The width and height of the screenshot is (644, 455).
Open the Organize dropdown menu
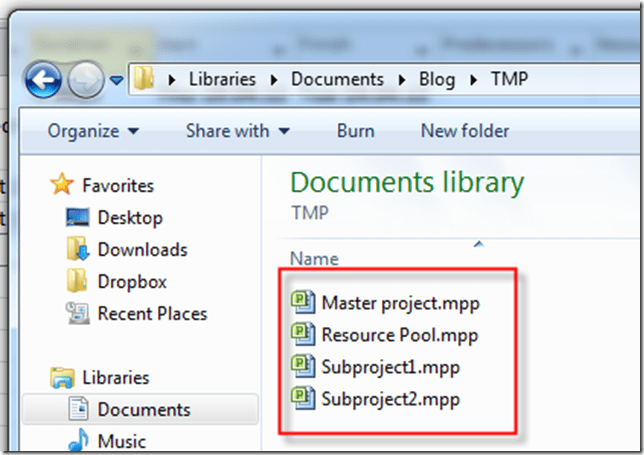click(x=94, y=131)
